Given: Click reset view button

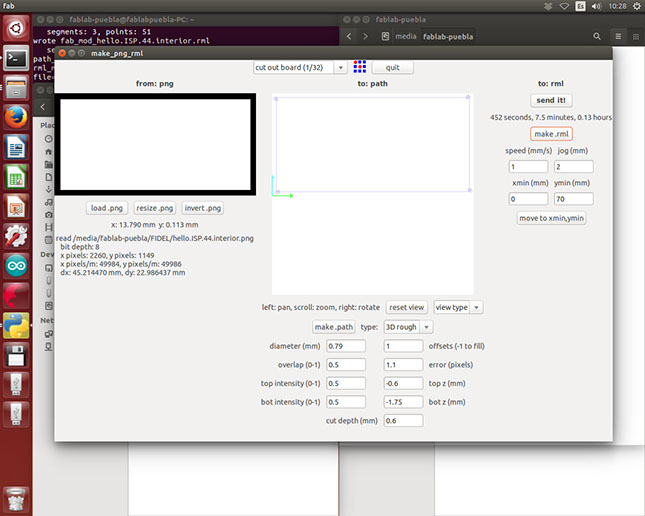Looking at the screenshot, I should tap(406, 307).
